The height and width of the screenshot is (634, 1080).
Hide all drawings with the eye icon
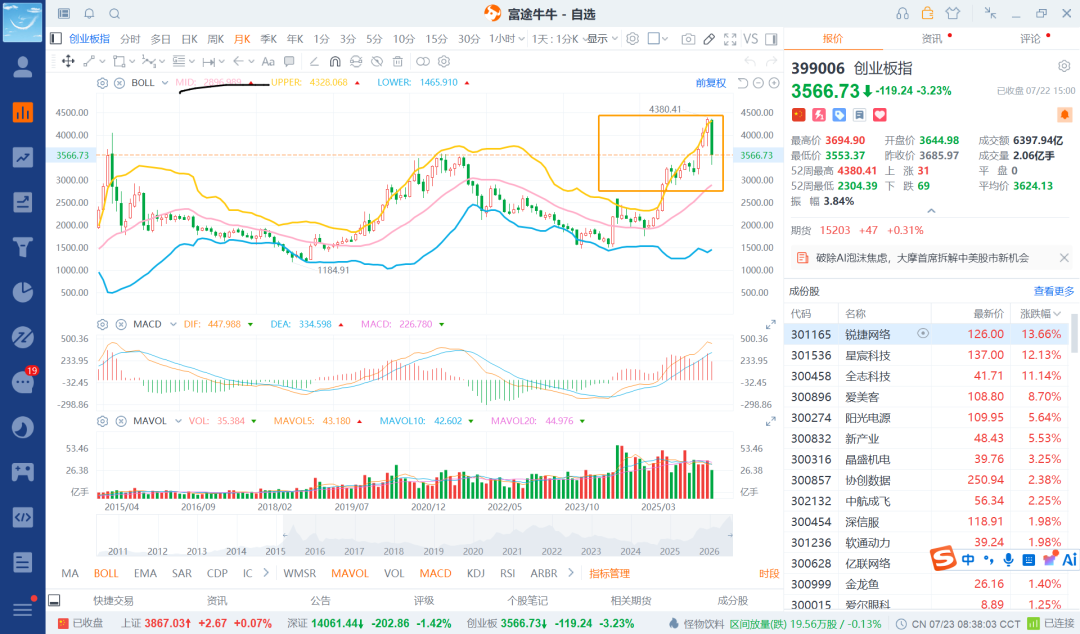[x=377, y=61]
